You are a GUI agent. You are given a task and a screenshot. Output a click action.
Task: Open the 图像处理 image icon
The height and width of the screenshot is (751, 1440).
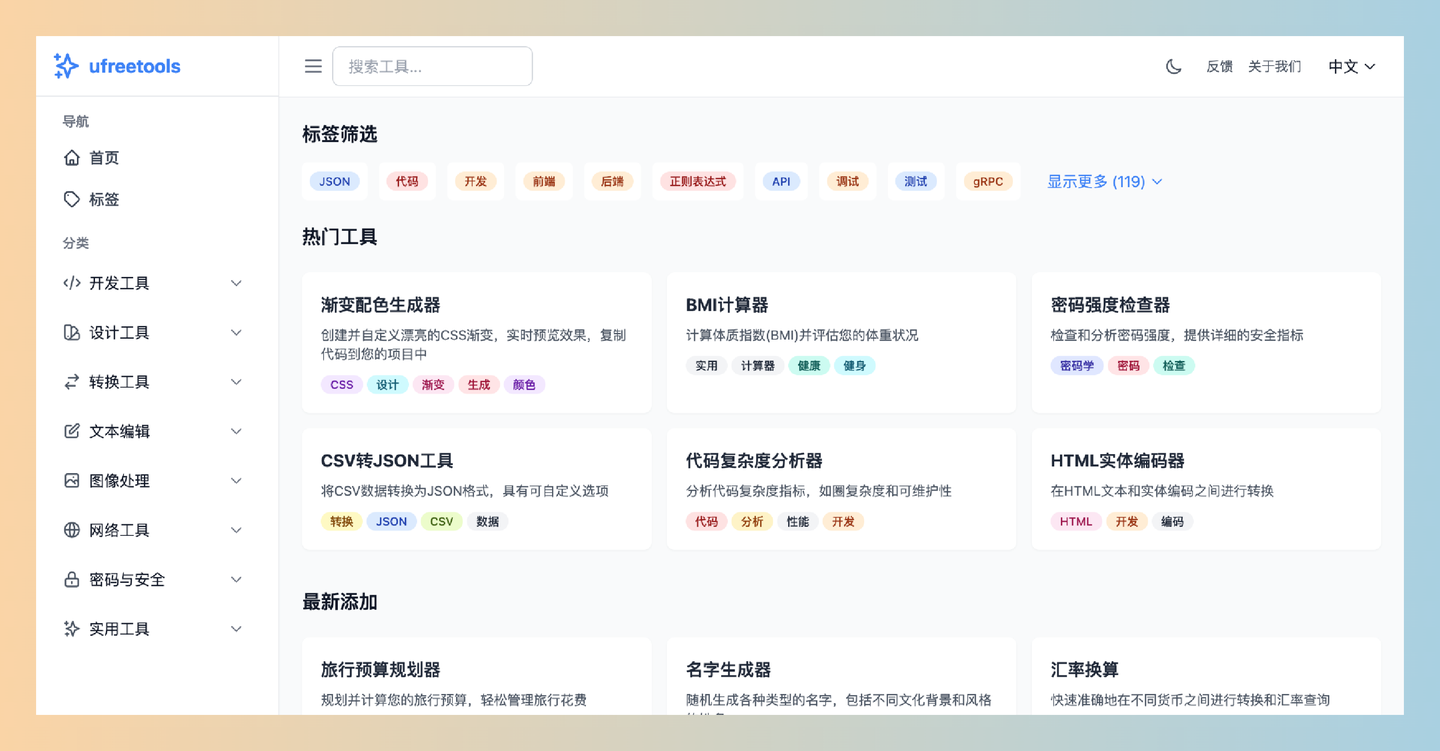(x=71, y=480)
